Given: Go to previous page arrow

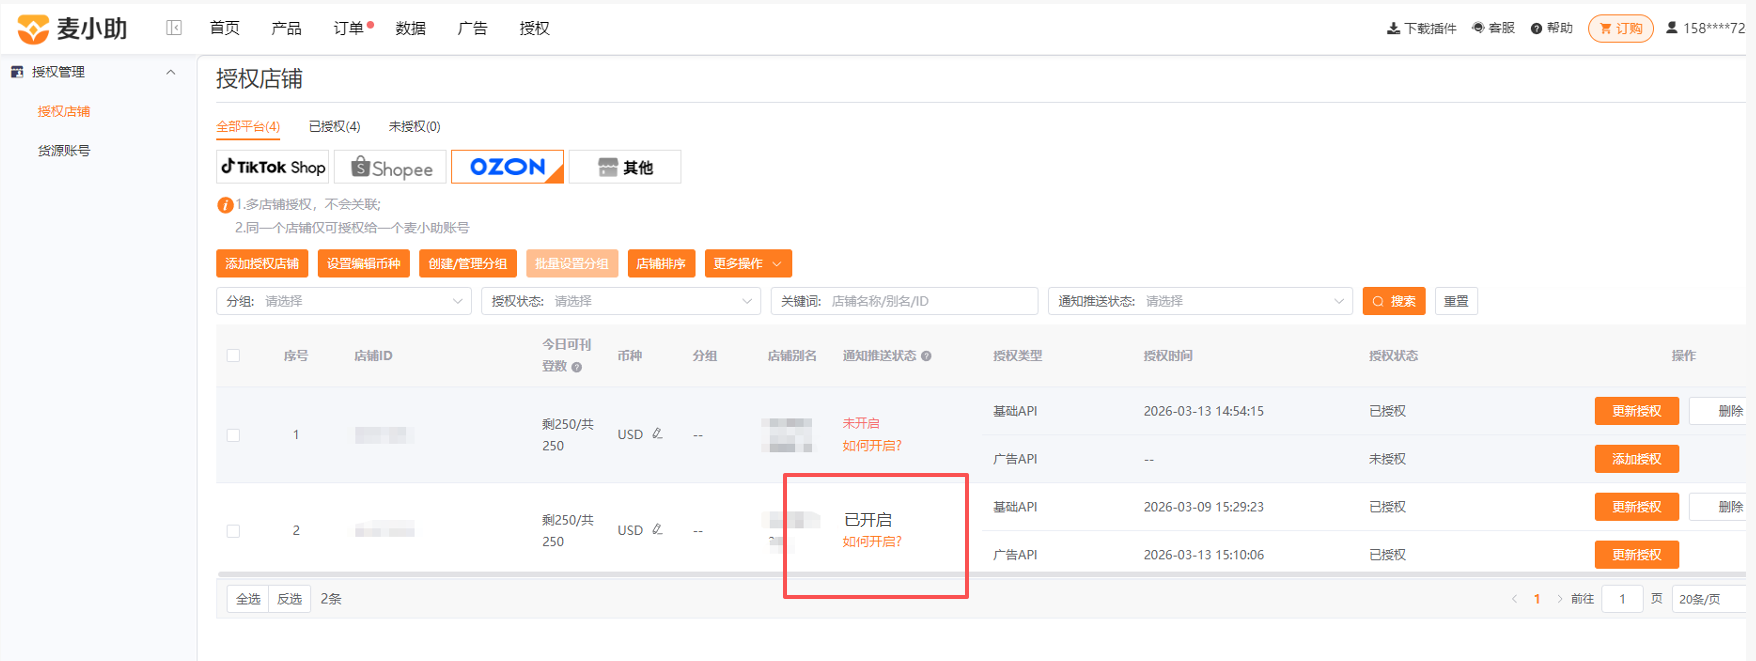Looking at the screenshot, I should tap(1514, 599).
